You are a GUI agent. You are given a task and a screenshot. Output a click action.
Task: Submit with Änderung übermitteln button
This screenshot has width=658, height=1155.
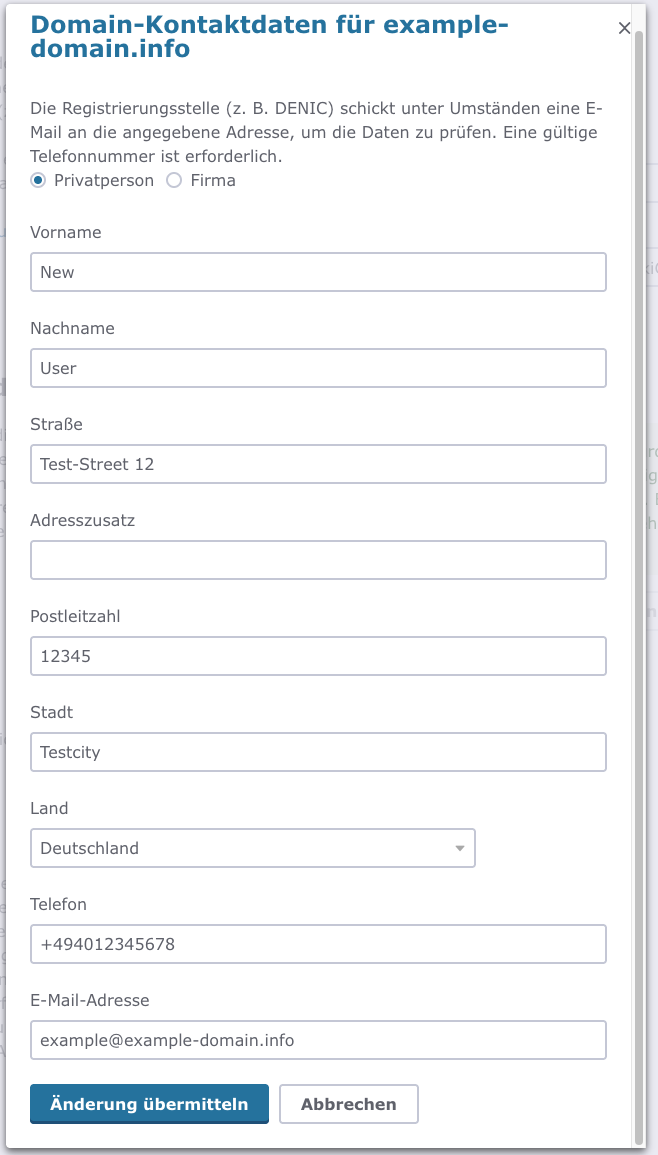150,1104
